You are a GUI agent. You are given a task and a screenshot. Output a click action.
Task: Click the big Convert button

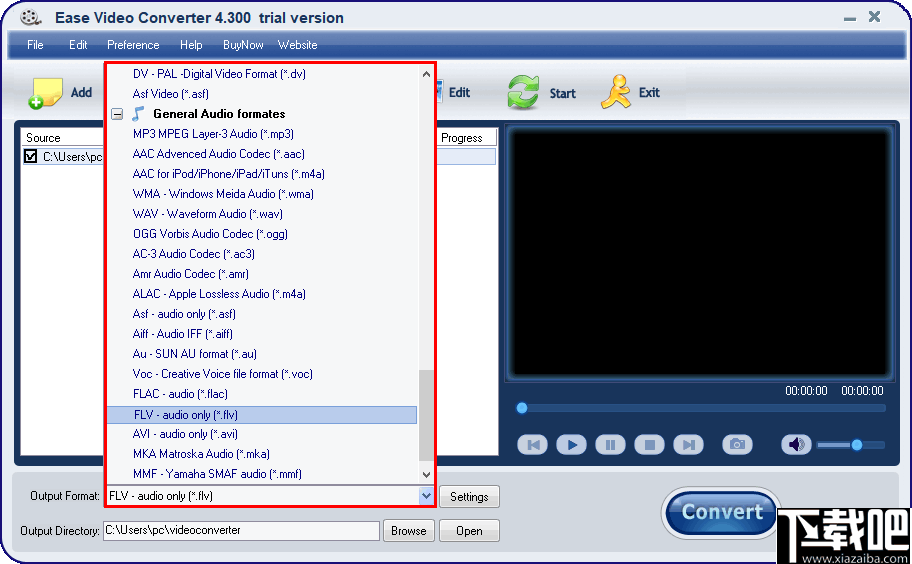(721, 512)
